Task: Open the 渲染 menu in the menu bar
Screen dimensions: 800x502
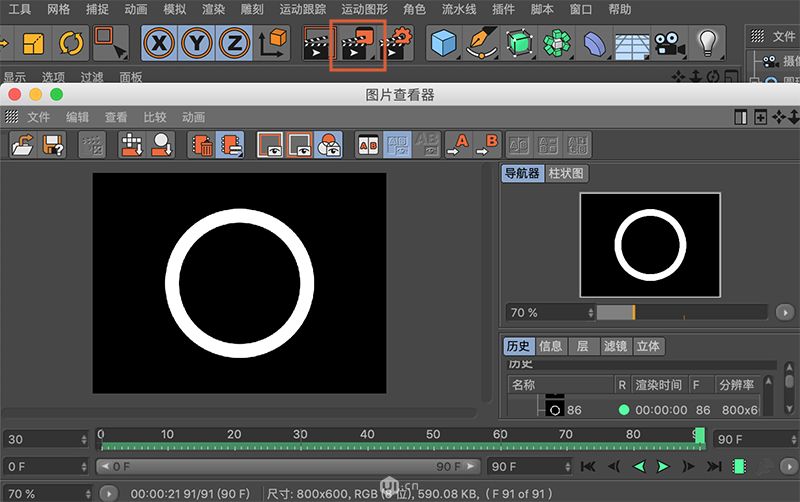Action: [x=214, y=9]
